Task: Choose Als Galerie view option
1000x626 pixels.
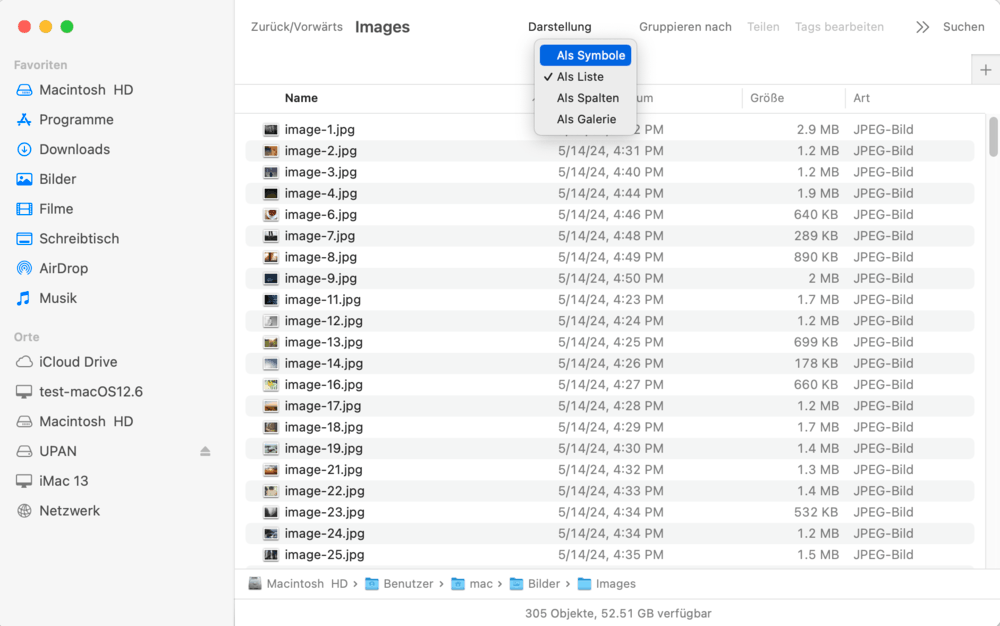Action: (x=585, y=119)
